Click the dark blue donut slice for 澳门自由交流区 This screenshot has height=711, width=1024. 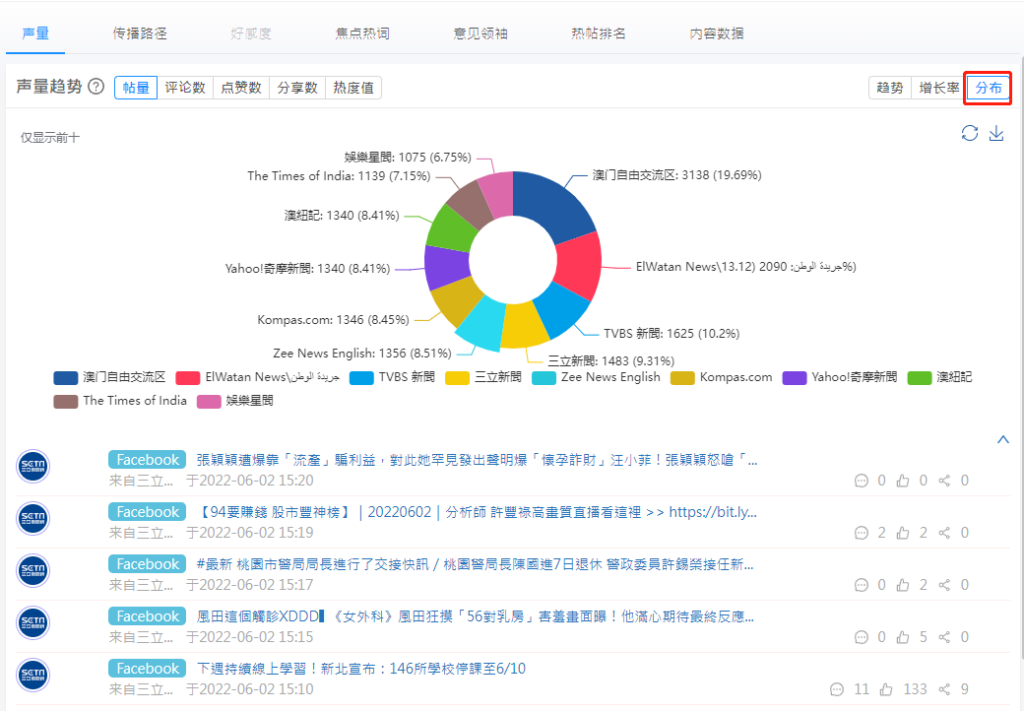[x=560, y=208]
